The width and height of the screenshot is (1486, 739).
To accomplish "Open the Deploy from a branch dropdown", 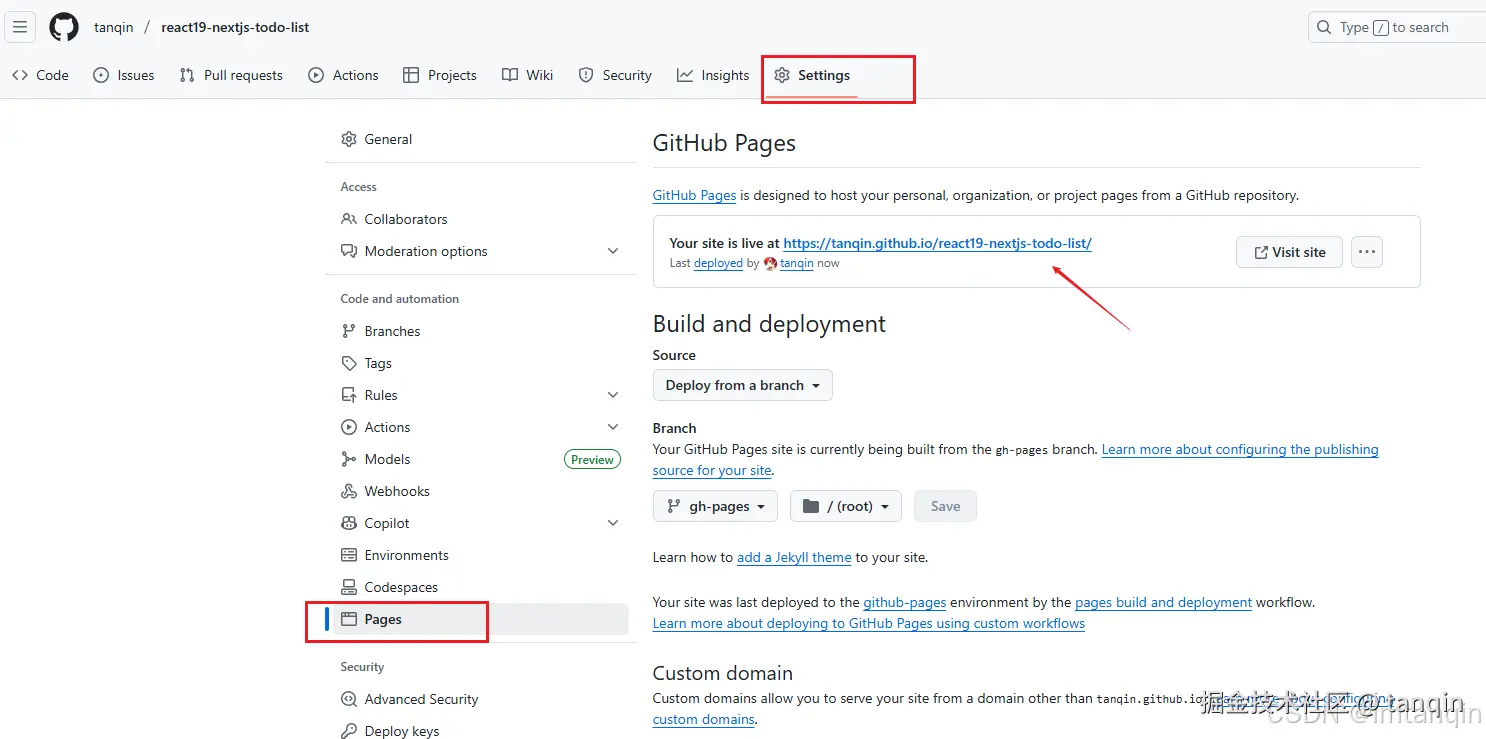I will [743, 385].
